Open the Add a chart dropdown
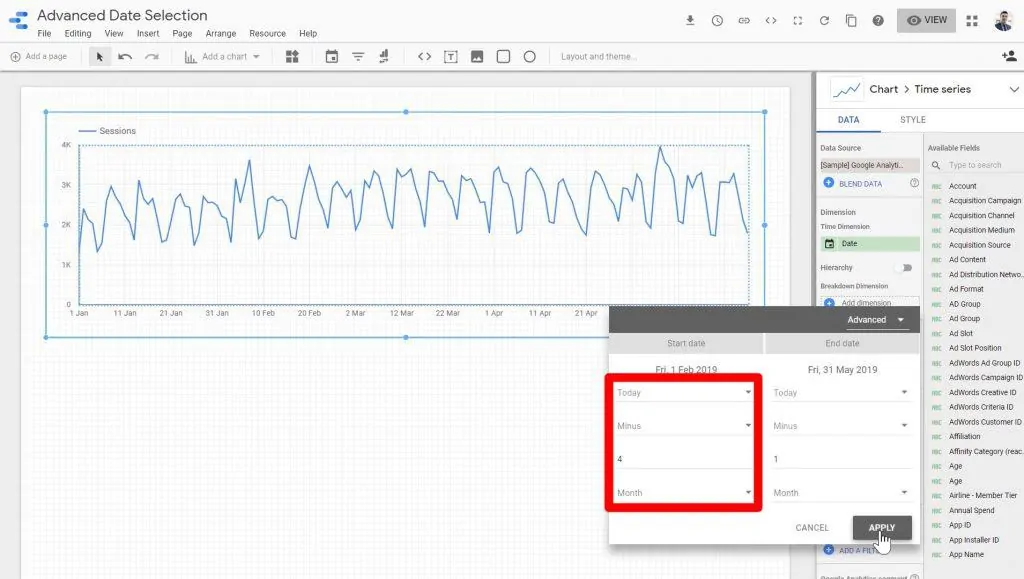This screenshot has width=1024, height=579. [223, 57]
